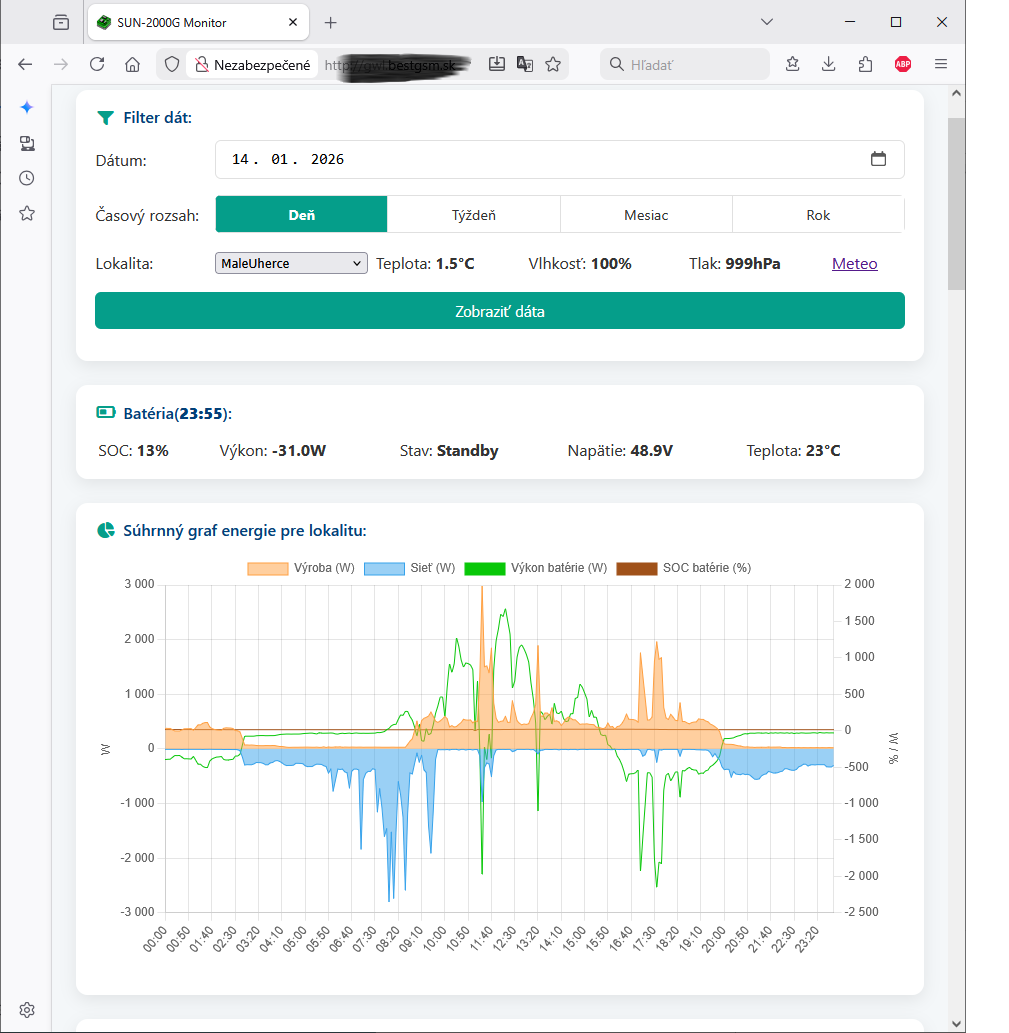
Task: Toggle Sieť (W) series in chart legend
Action: tap(410, 568)
